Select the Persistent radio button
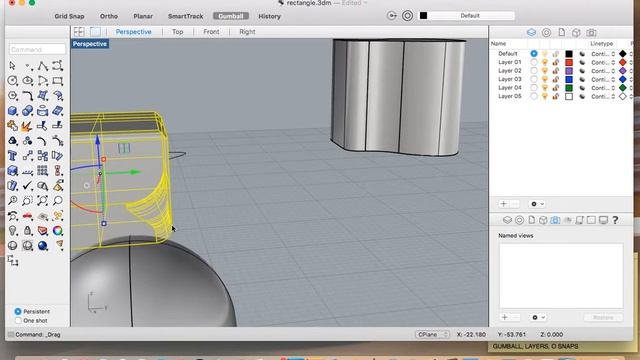The height and width of the screenshot is (360, 640). (18, 311)
